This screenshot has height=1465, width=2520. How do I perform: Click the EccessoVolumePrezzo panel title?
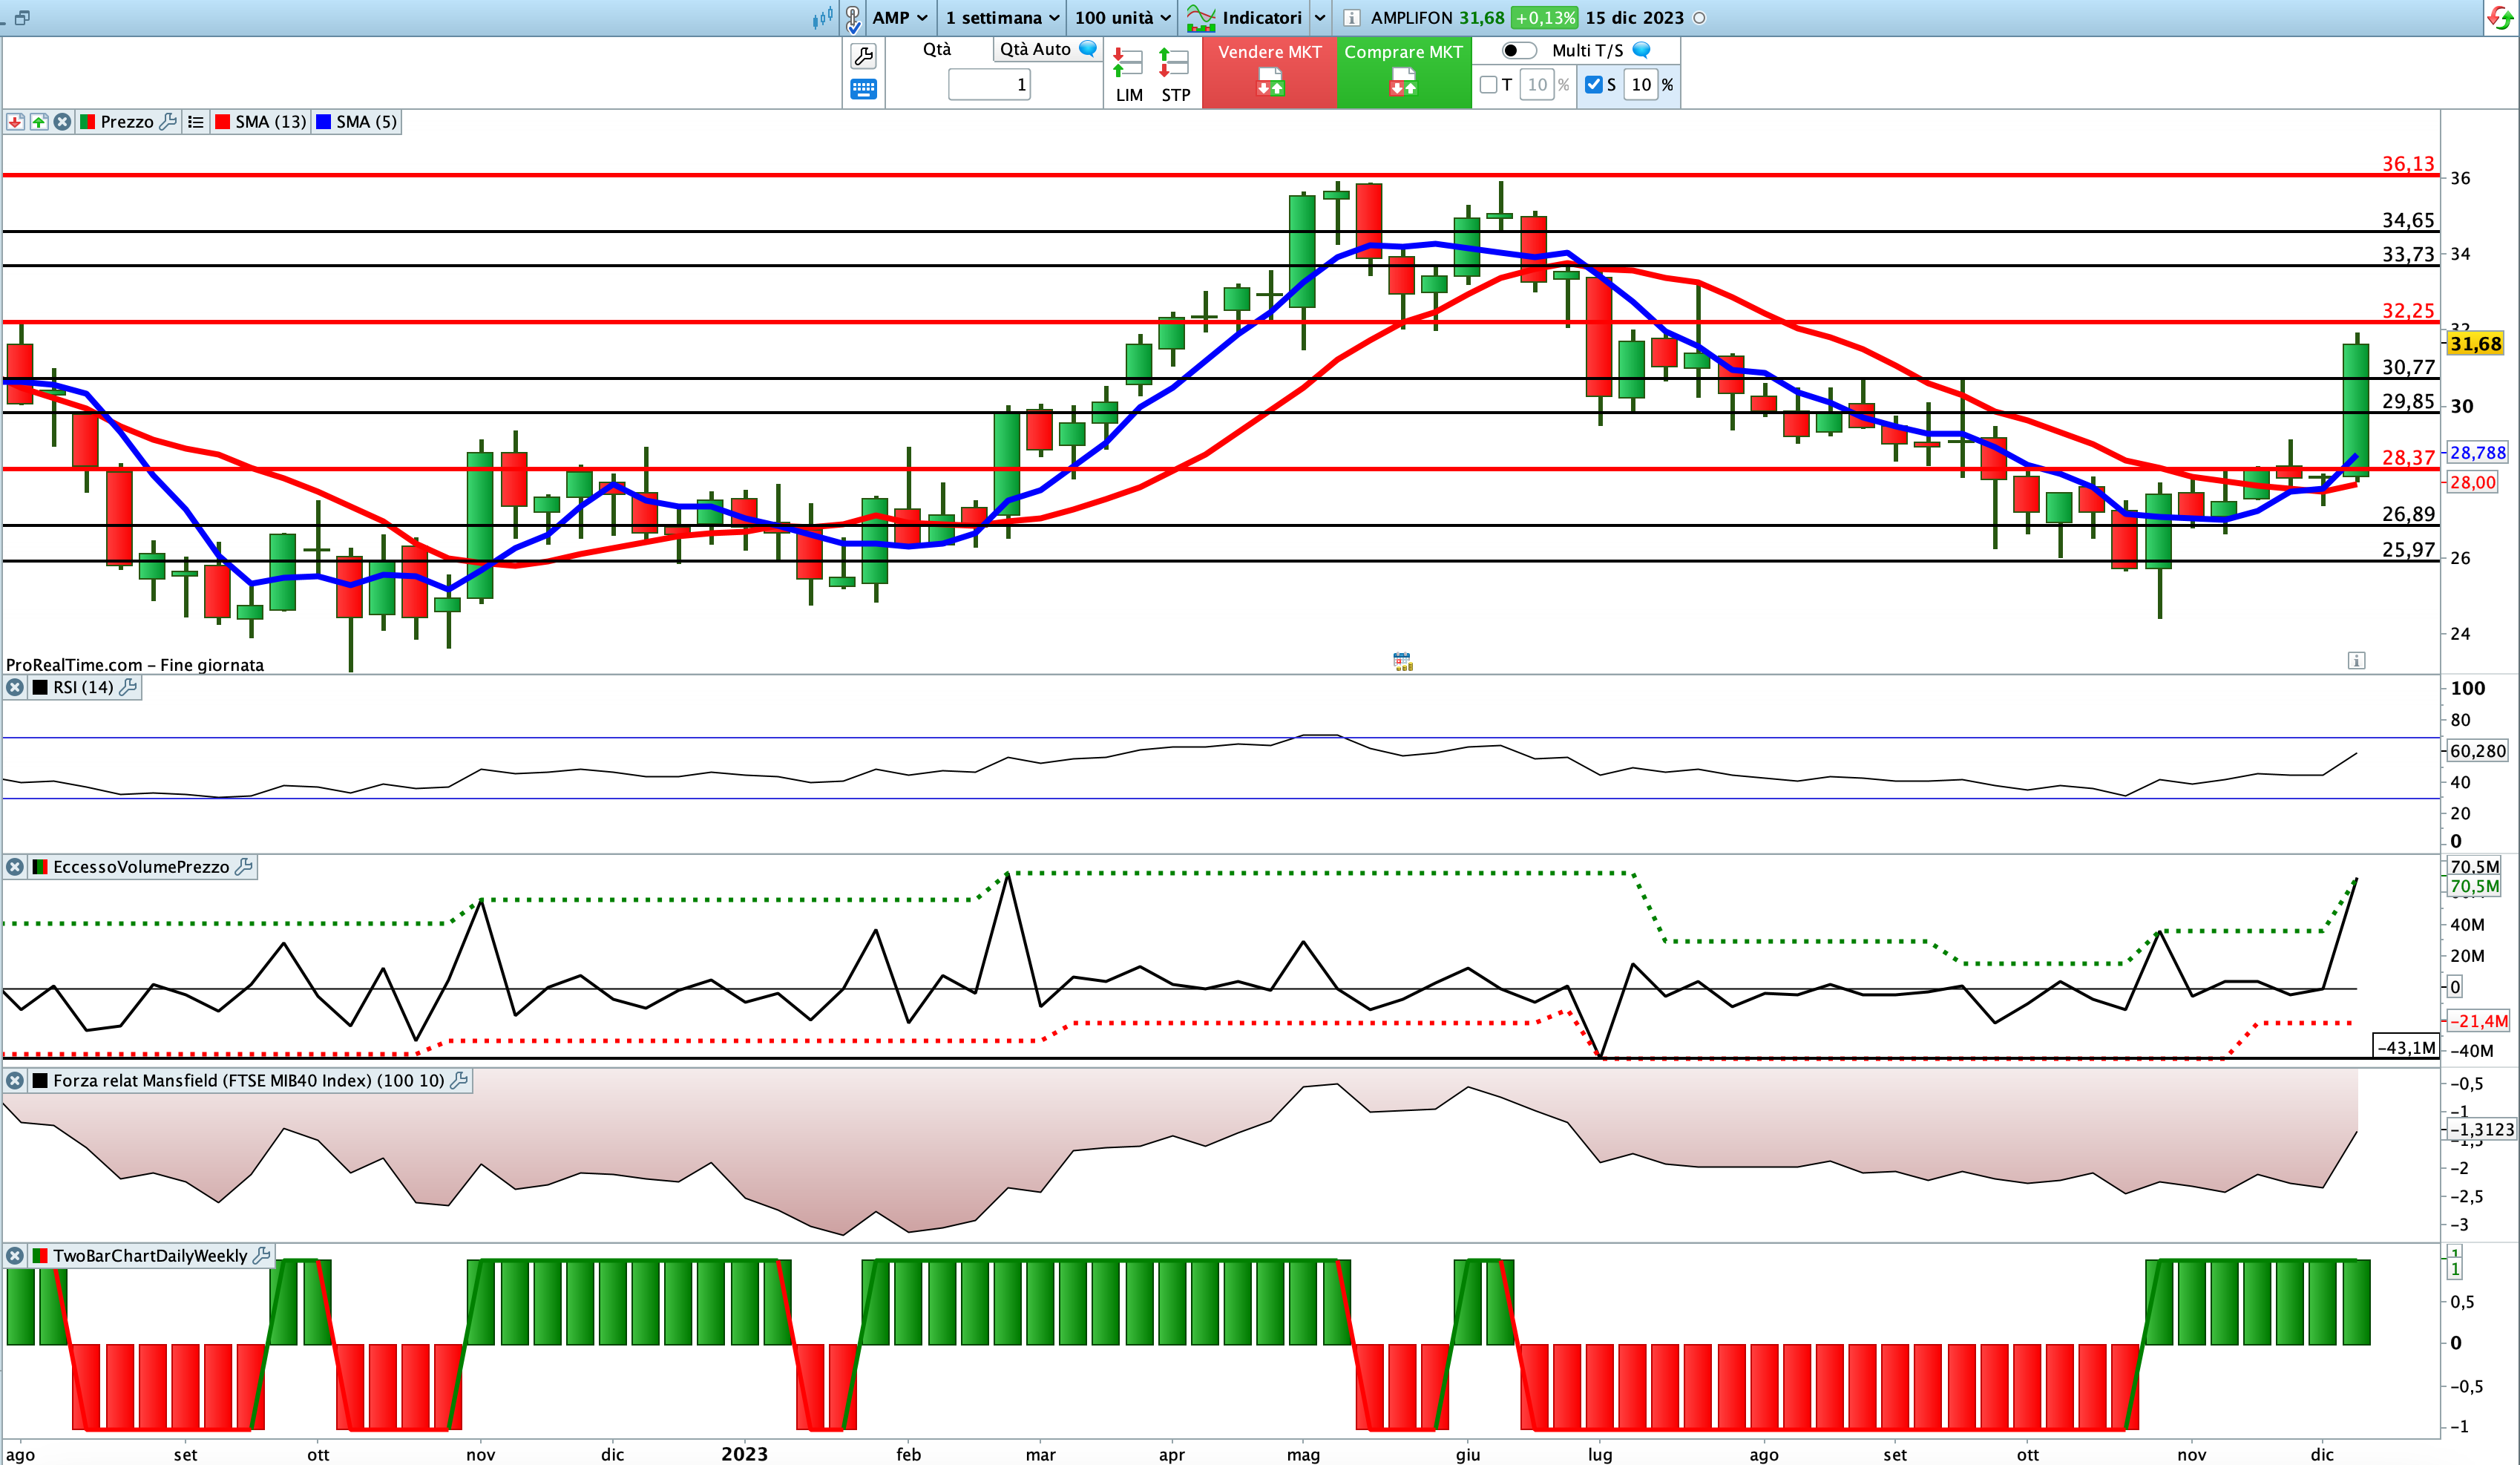point(141,867)
